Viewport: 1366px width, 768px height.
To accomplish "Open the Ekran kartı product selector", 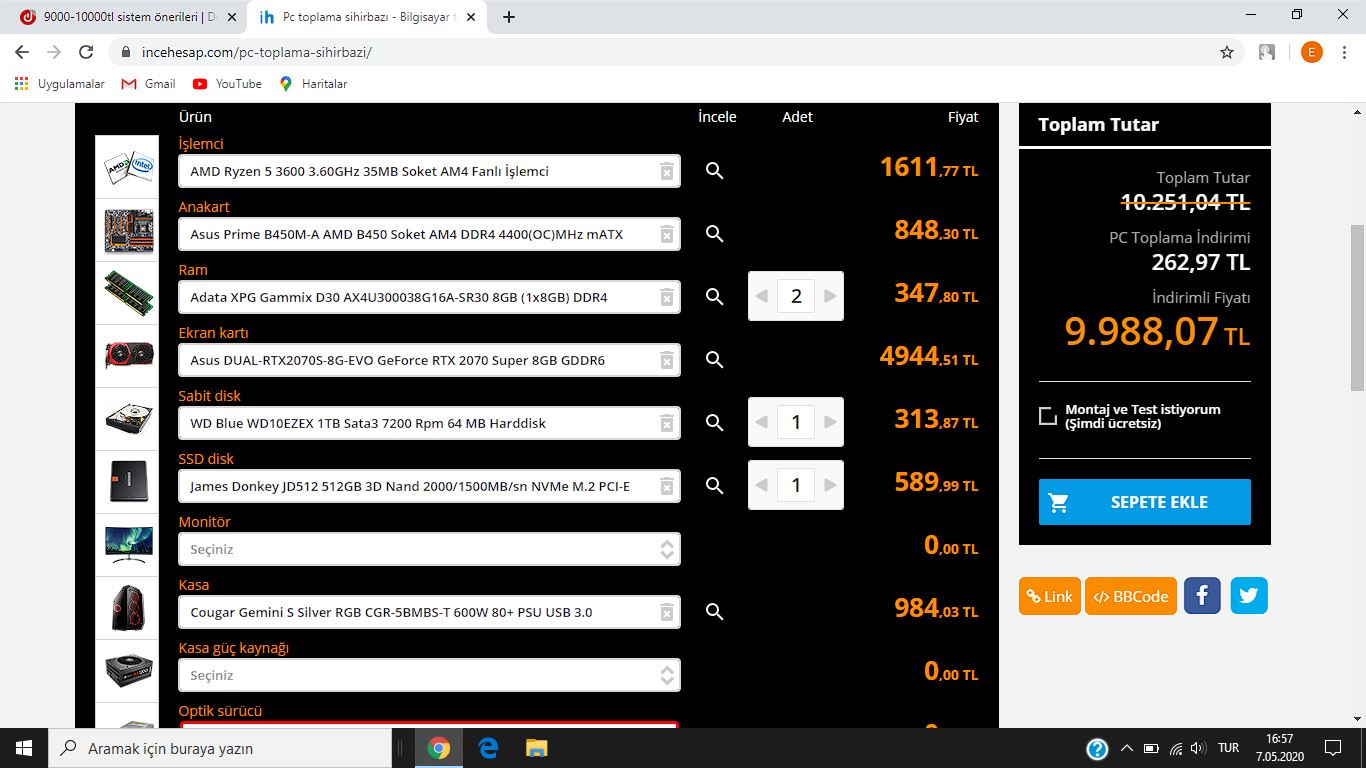I will 429,360.
